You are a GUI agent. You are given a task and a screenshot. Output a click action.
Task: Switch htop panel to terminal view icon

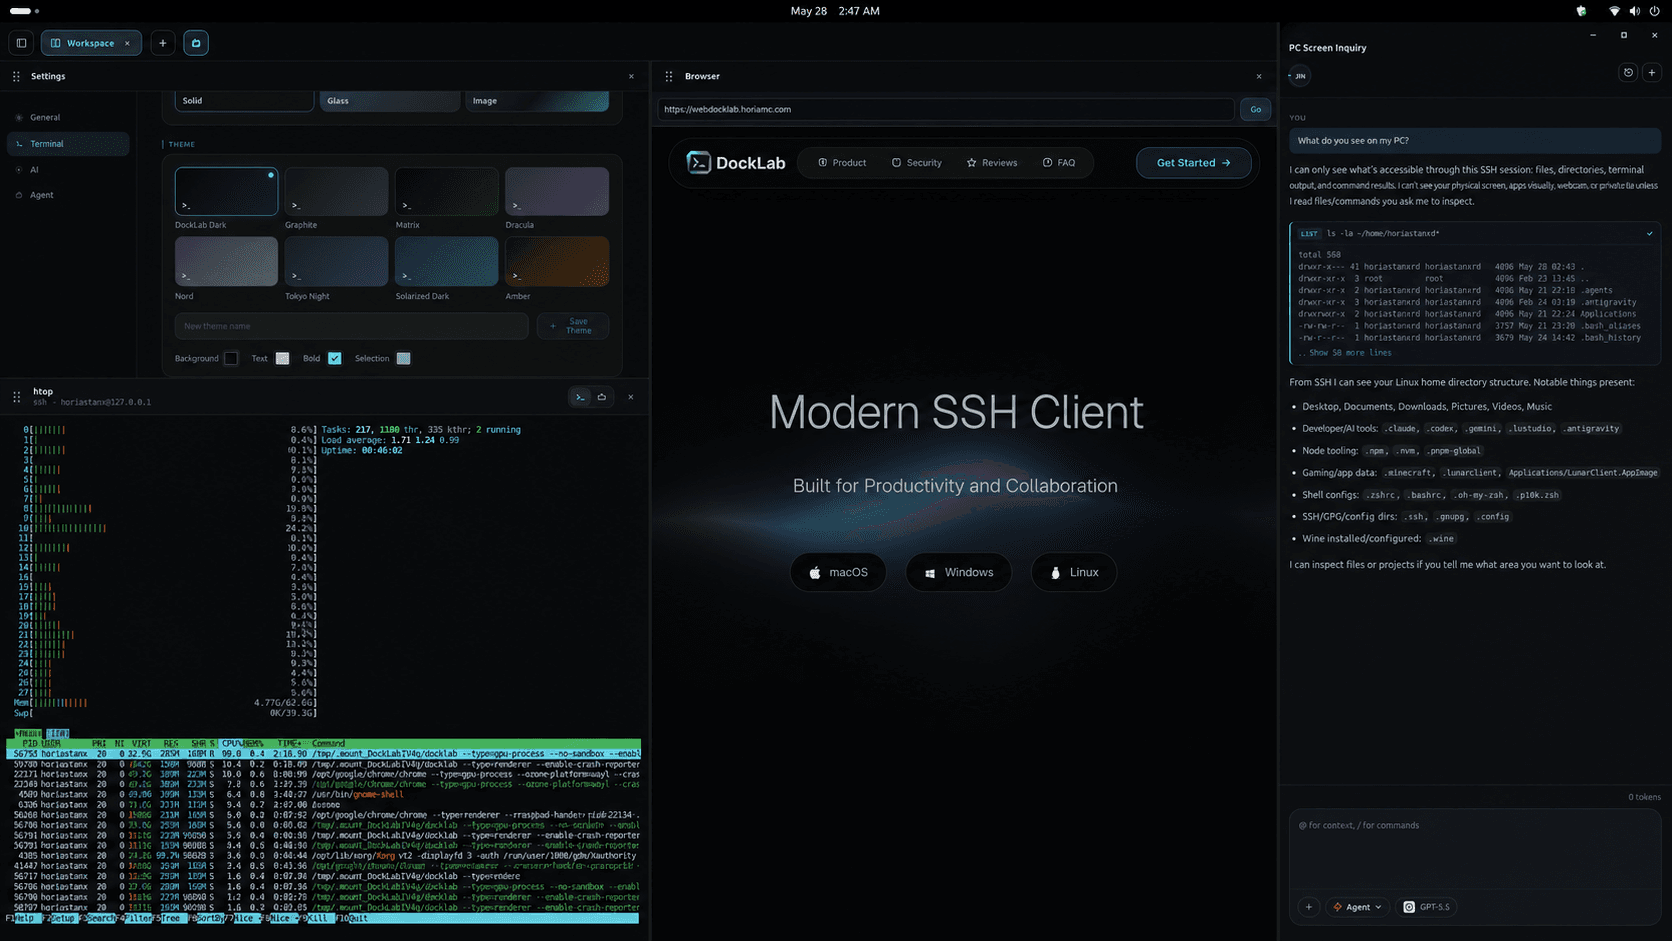pos(580,397)
